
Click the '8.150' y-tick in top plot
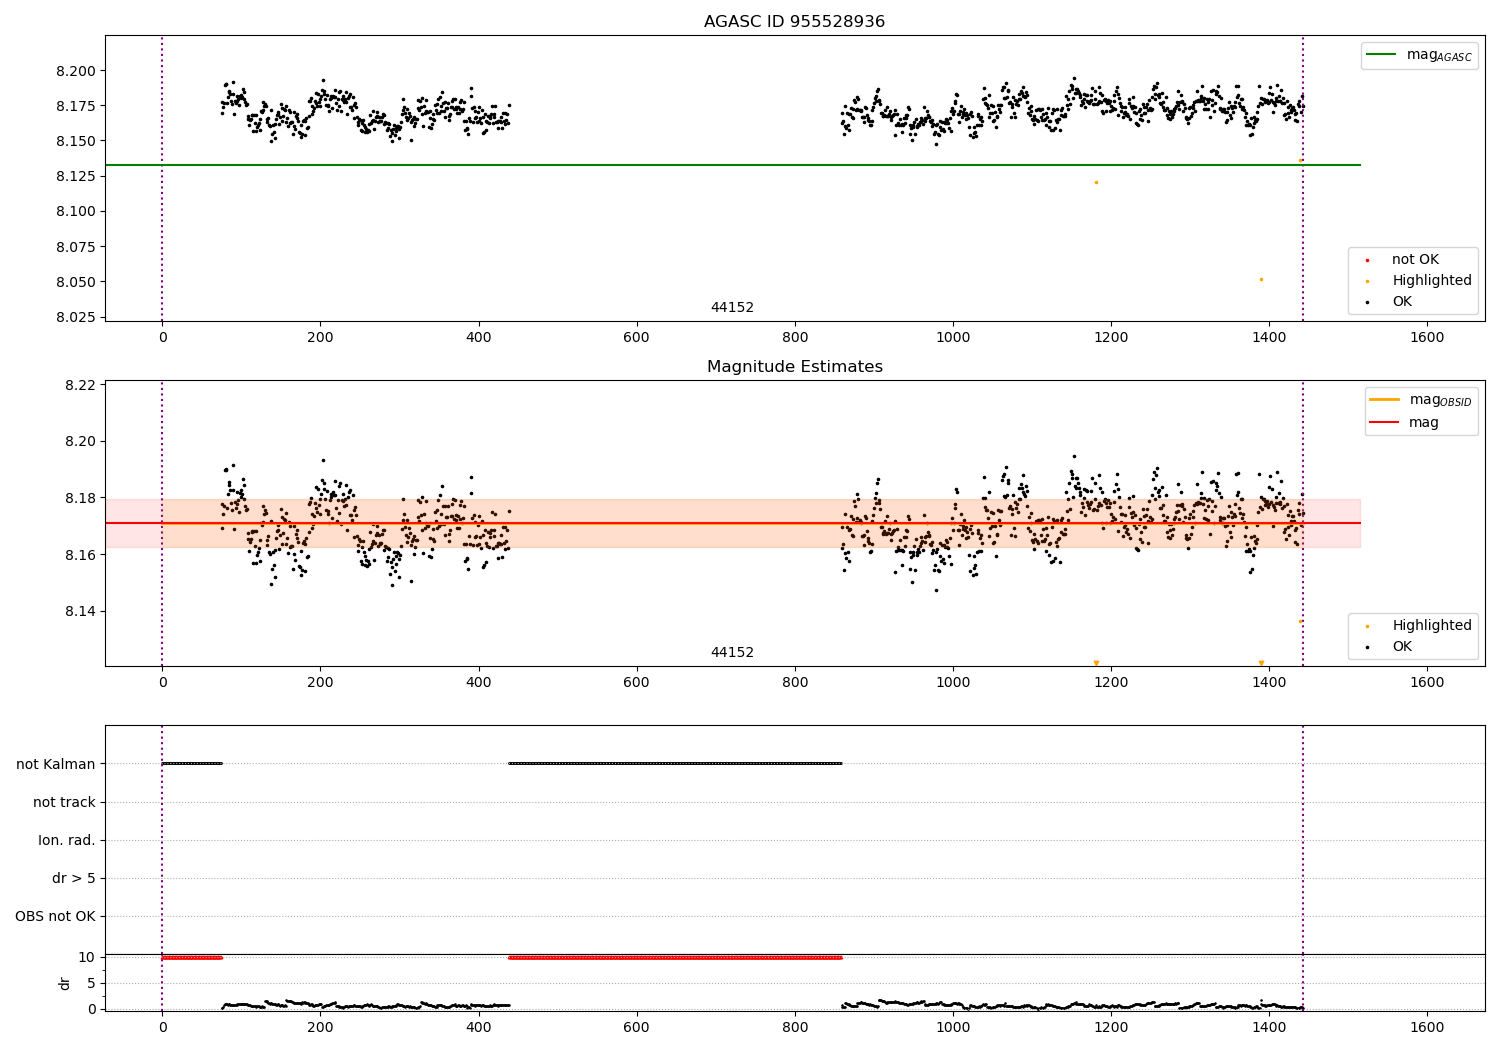coord(76,141)
